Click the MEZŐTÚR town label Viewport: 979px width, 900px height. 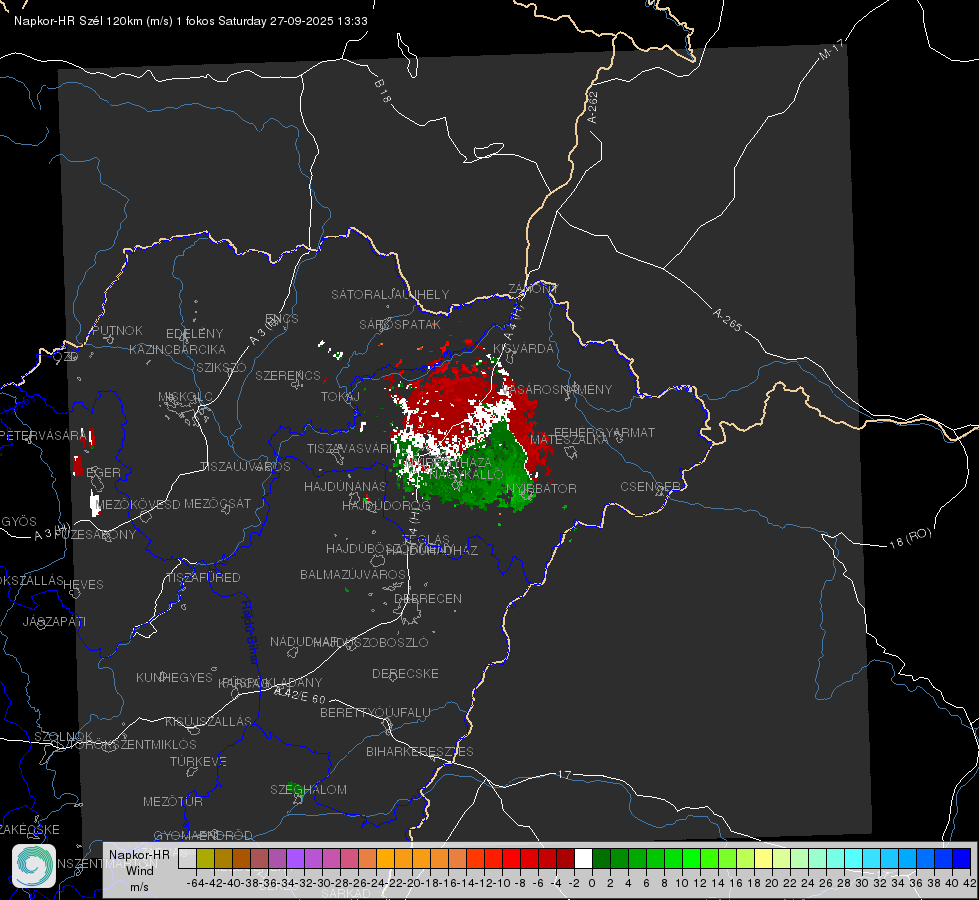[x=172, y=801]
